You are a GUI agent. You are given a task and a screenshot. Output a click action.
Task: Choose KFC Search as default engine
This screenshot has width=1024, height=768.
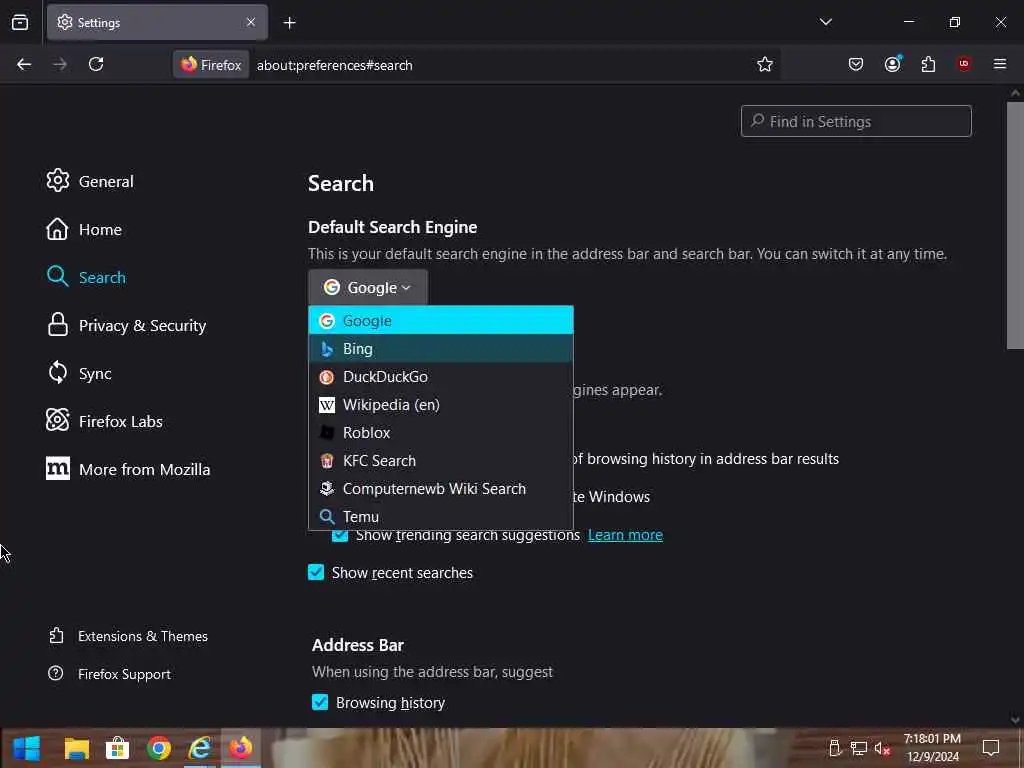pyautogui.click(x=441, y=460)
